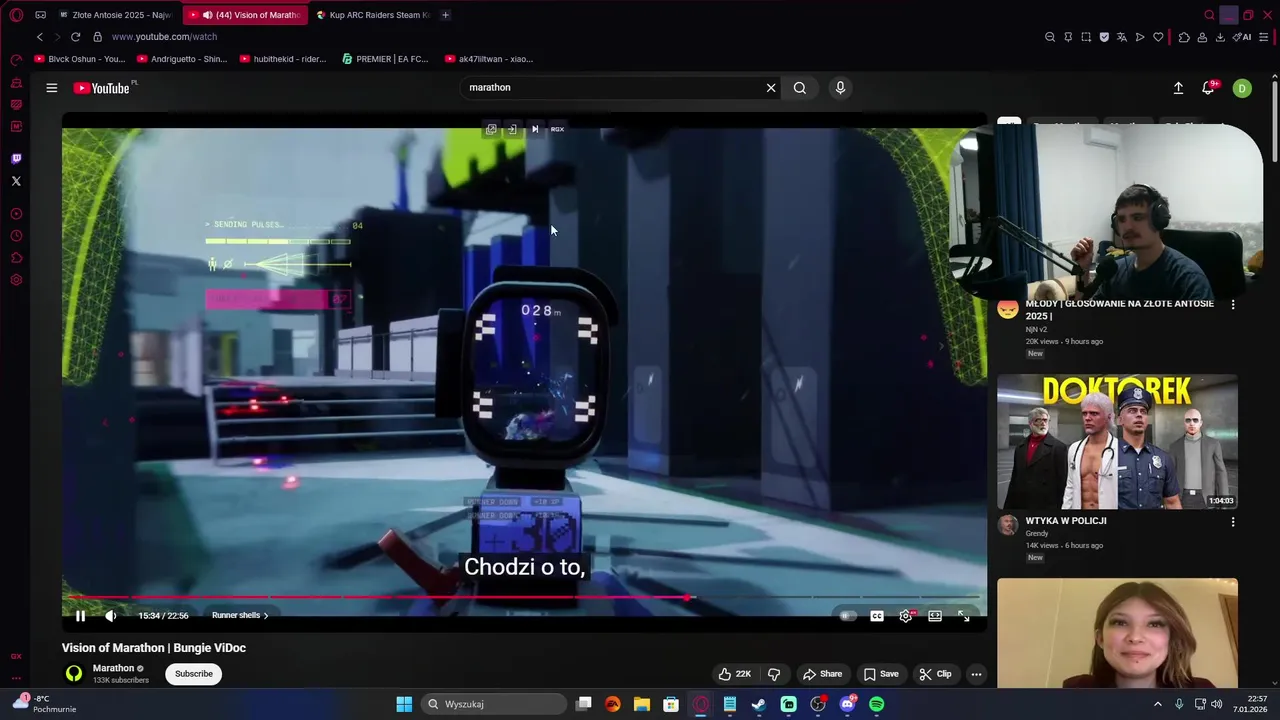Open the Marathon channel avatar
The width and height of the screenshot is (1280, 720).
pos(74,673)
